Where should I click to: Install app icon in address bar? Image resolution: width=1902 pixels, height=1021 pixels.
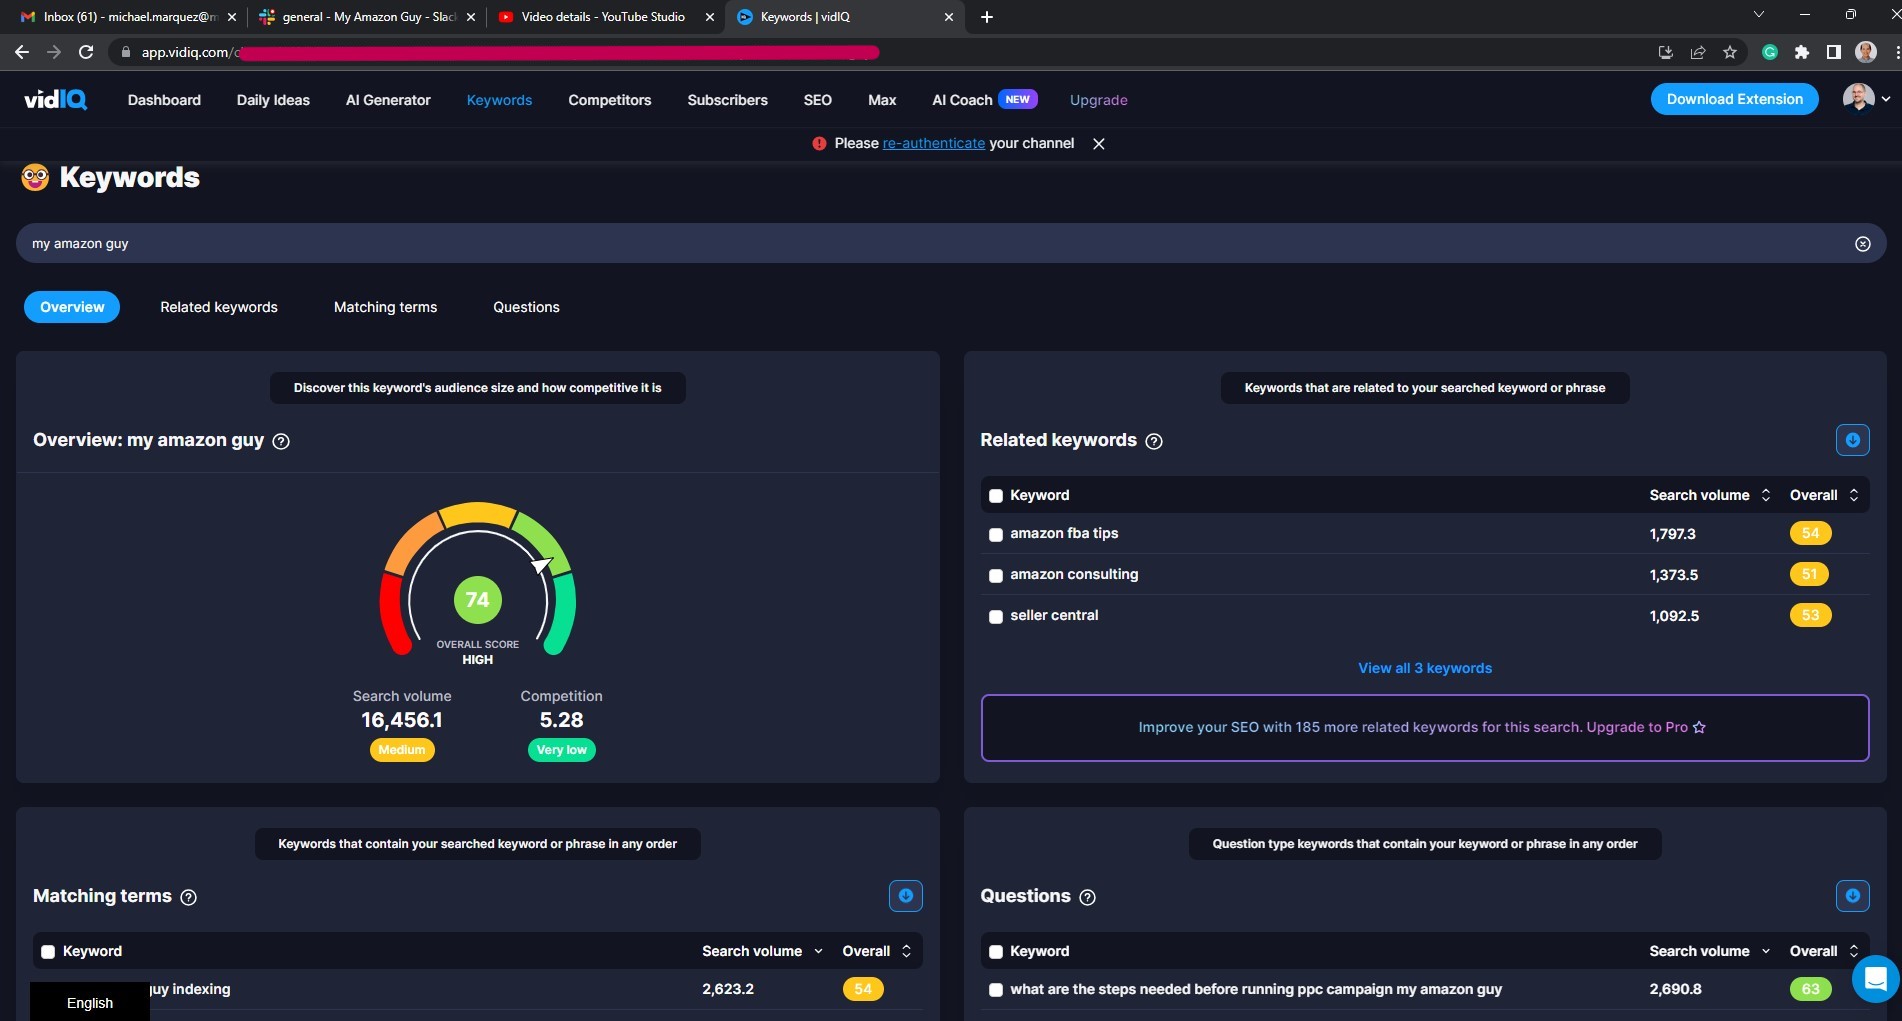(x=1666, y=52)
